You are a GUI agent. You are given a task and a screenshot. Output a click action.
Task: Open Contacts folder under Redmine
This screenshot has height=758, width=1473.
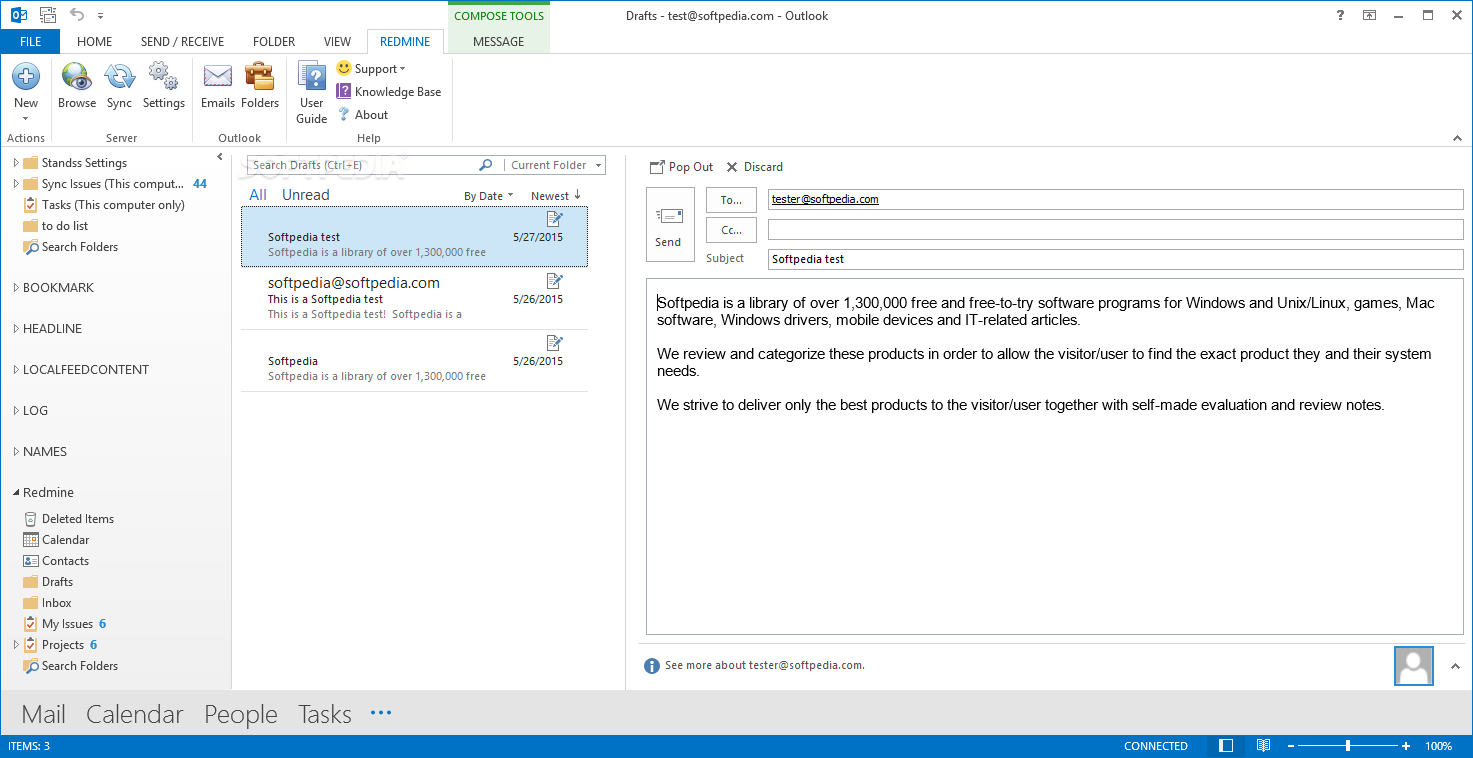coord(56,561)
